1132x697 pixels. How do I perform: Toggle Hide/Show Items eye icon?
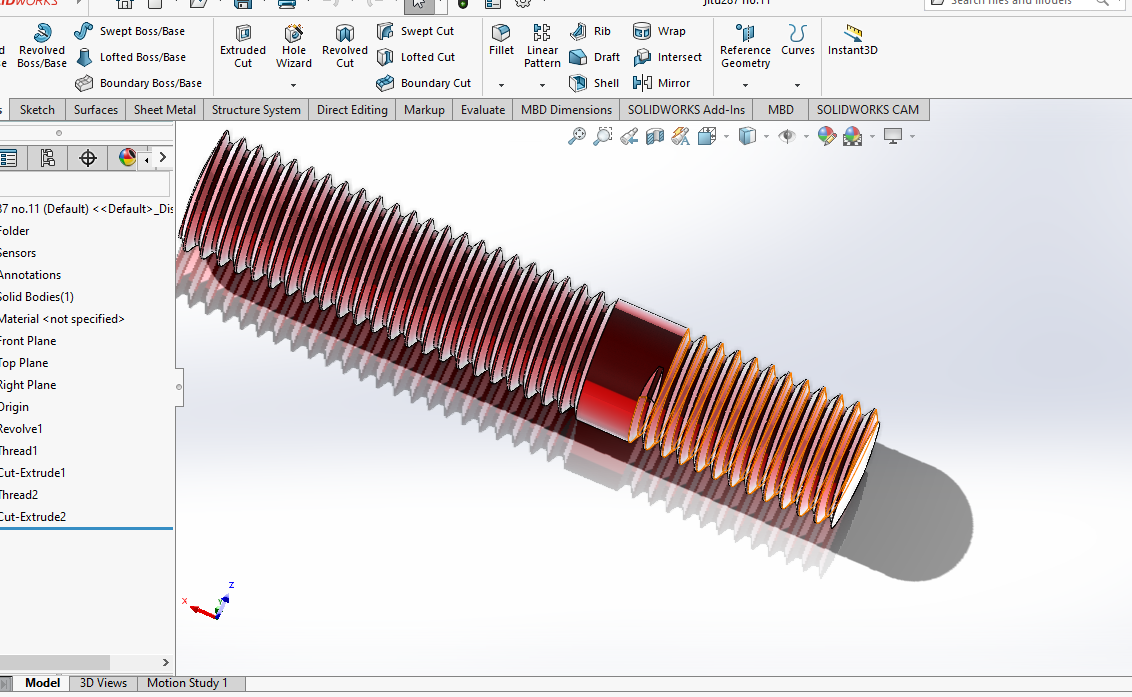[x=787, y=136]
